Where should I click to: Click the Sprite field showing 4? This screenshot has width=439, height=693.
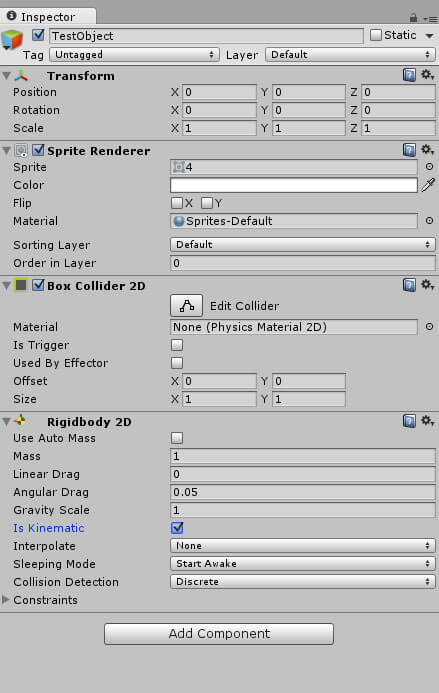coord(294,167)
